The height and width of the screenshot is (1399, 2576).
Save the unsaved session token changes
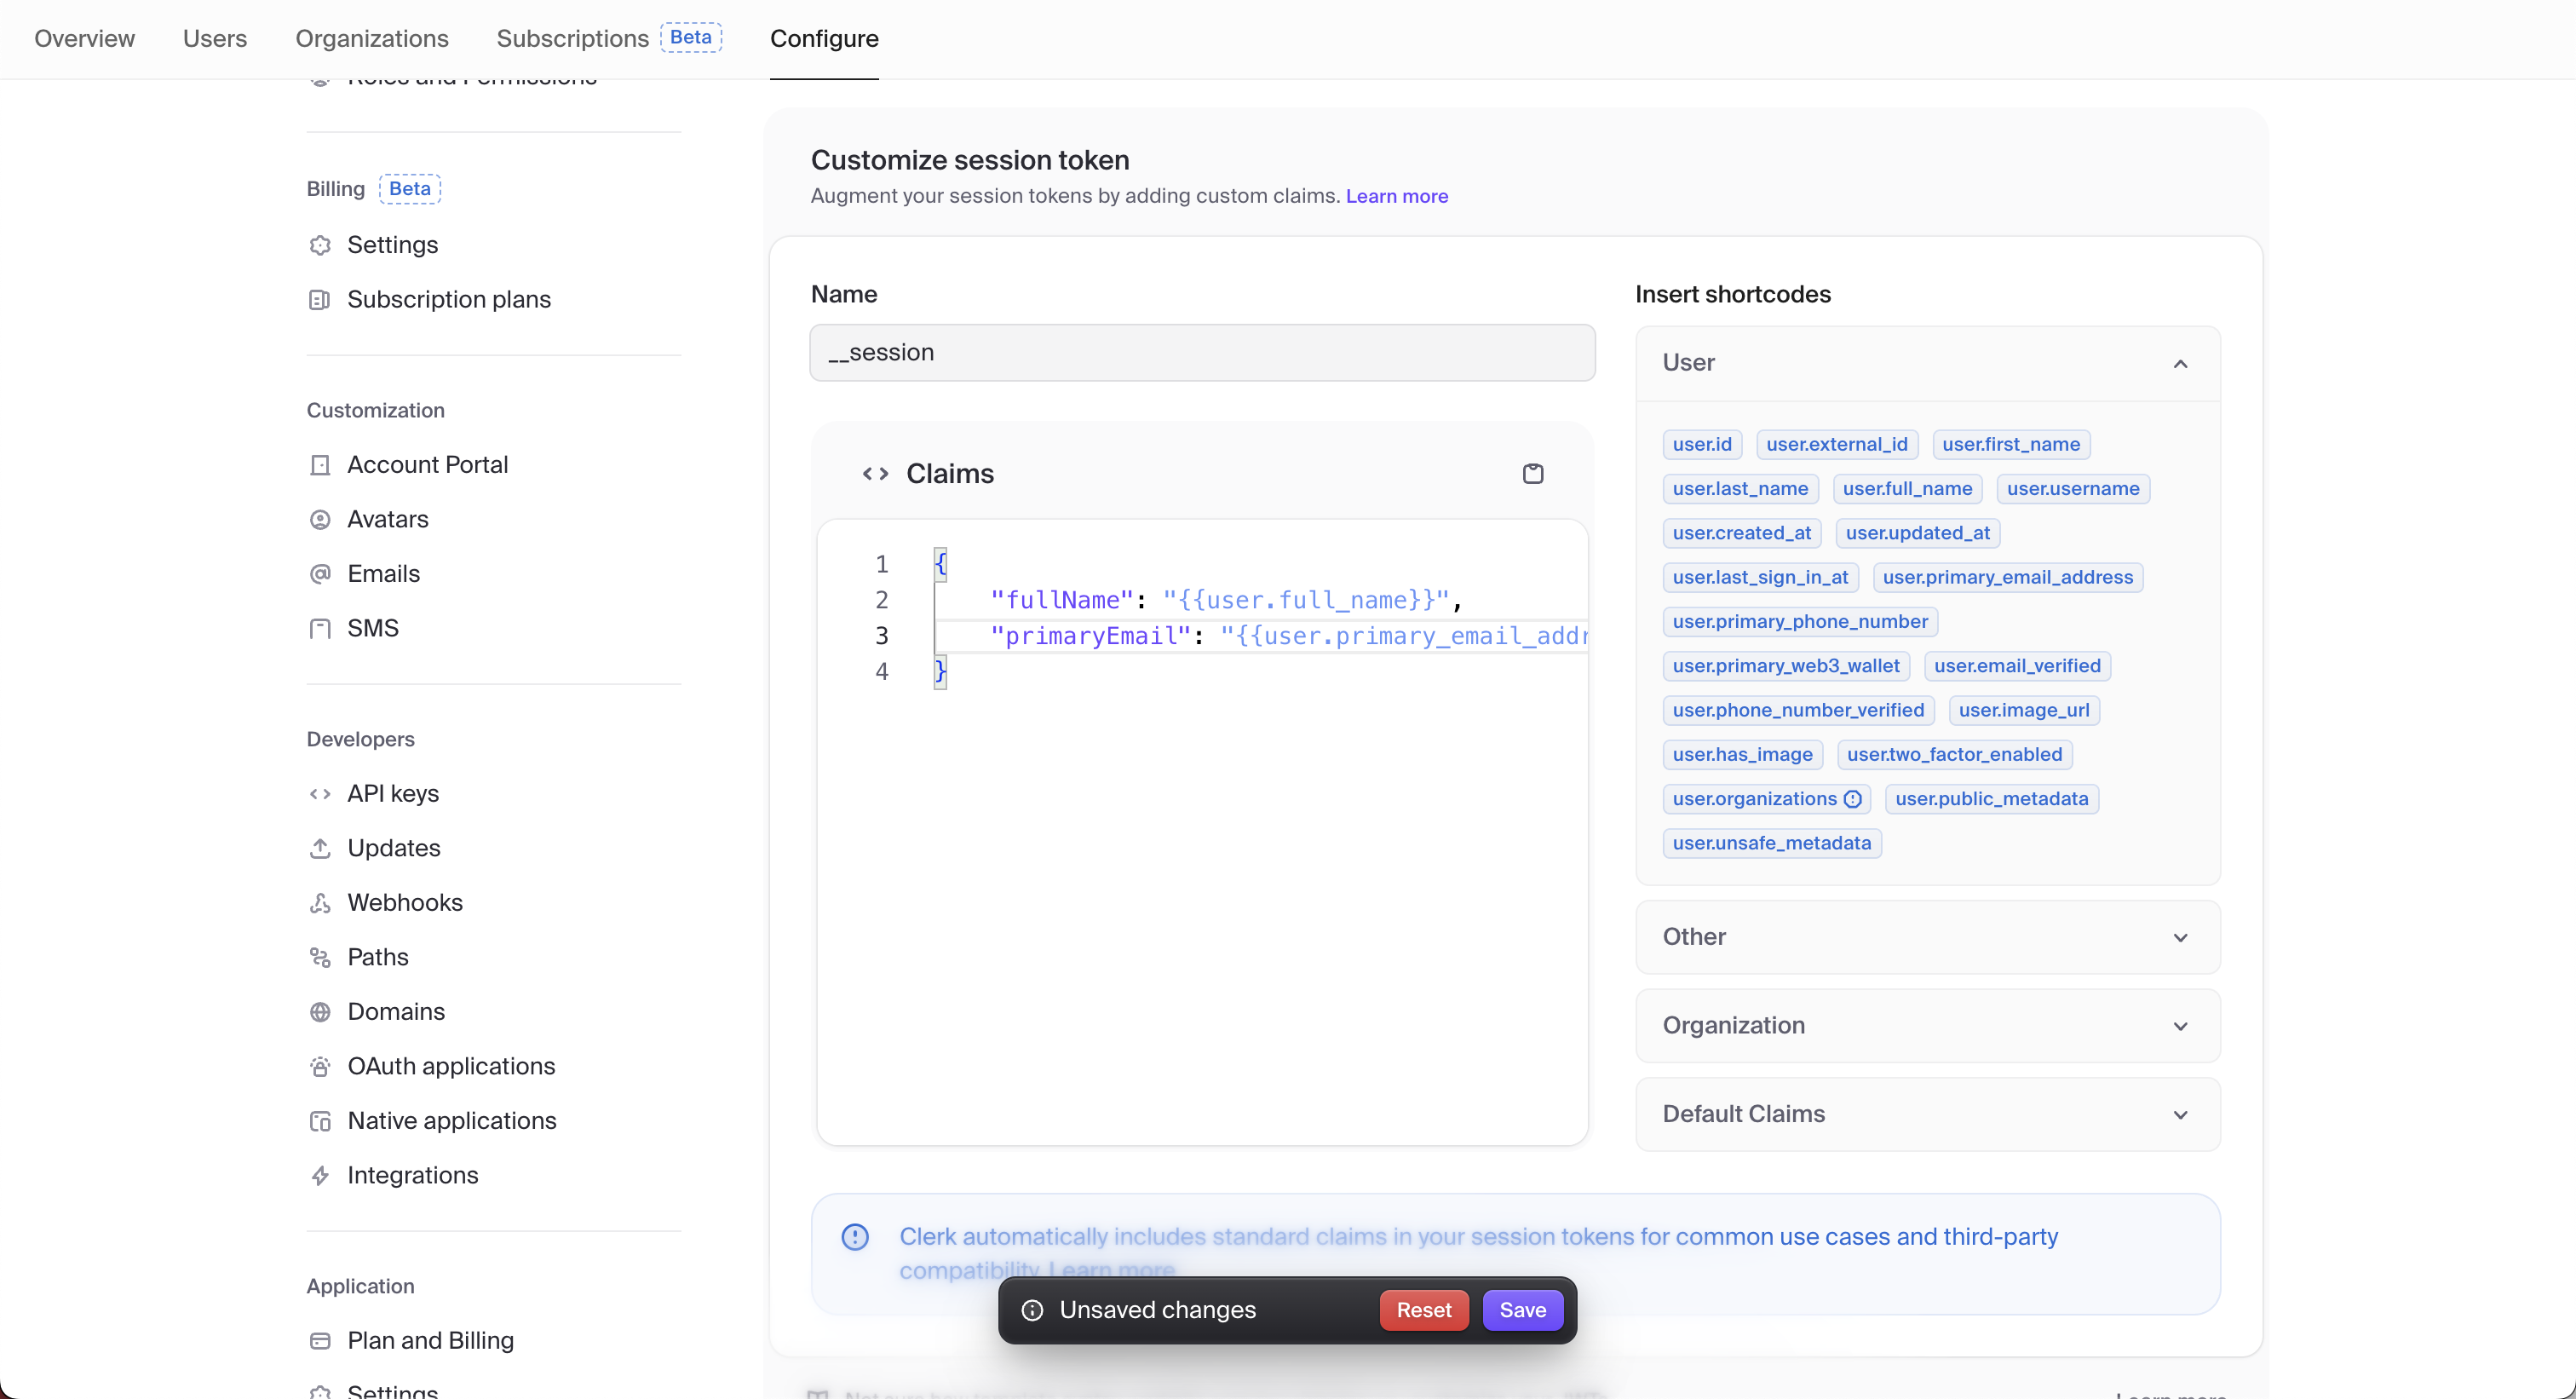1522,1310
